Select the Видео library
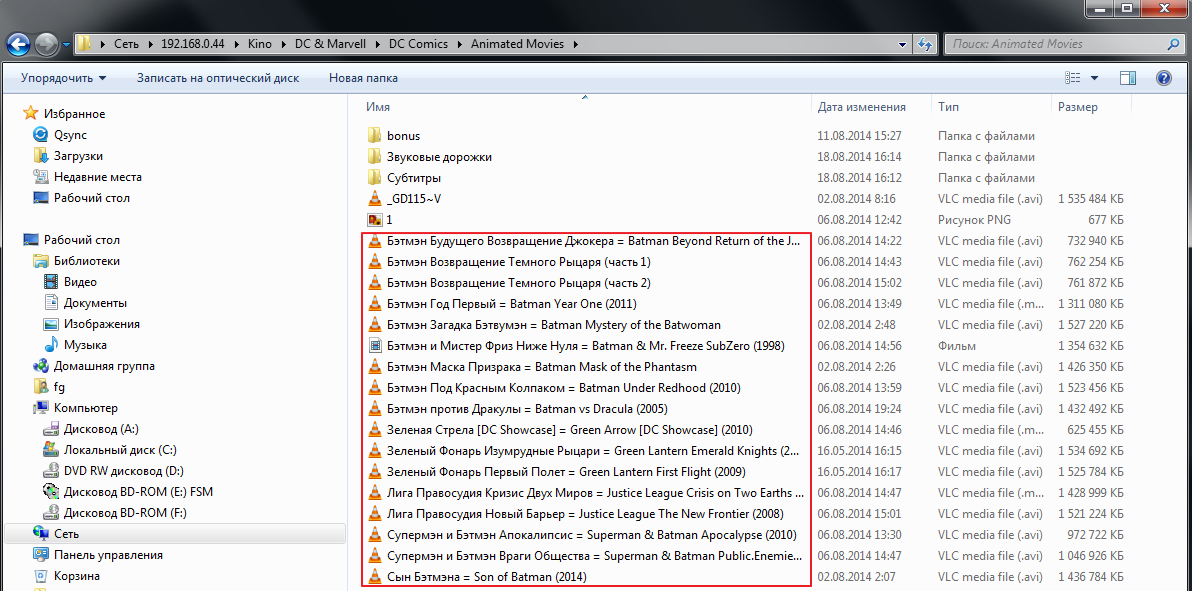 [80, 282]
